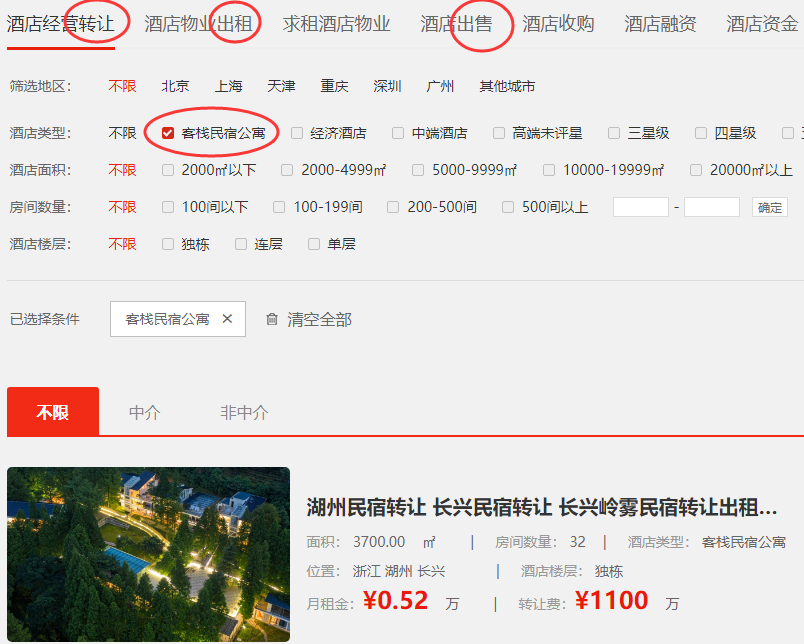
Task: Check the 2000-4999㎡ area checkbox
Action: point(287,170)
